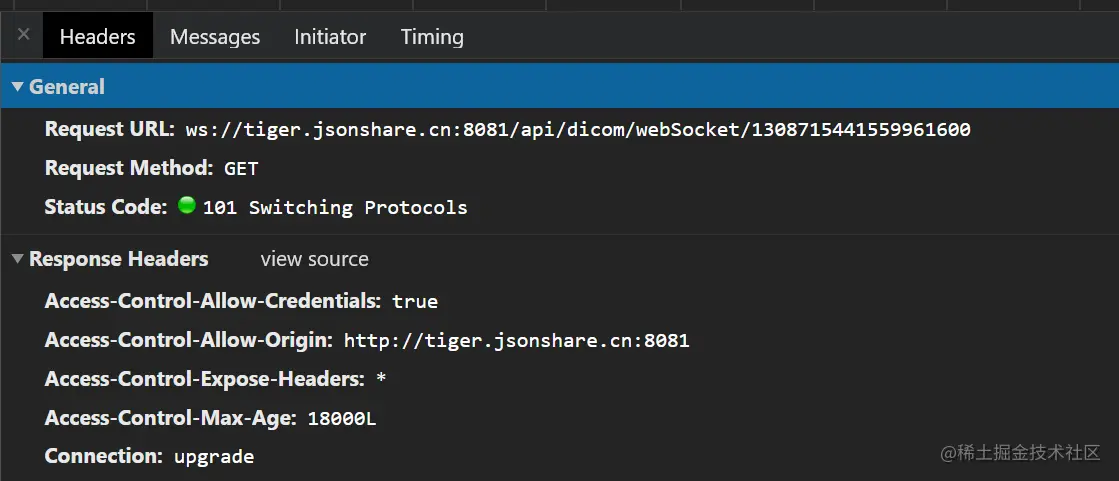Click the Connection upgrade value
The width and height of the screenshot is (1119, 481).
214,457
